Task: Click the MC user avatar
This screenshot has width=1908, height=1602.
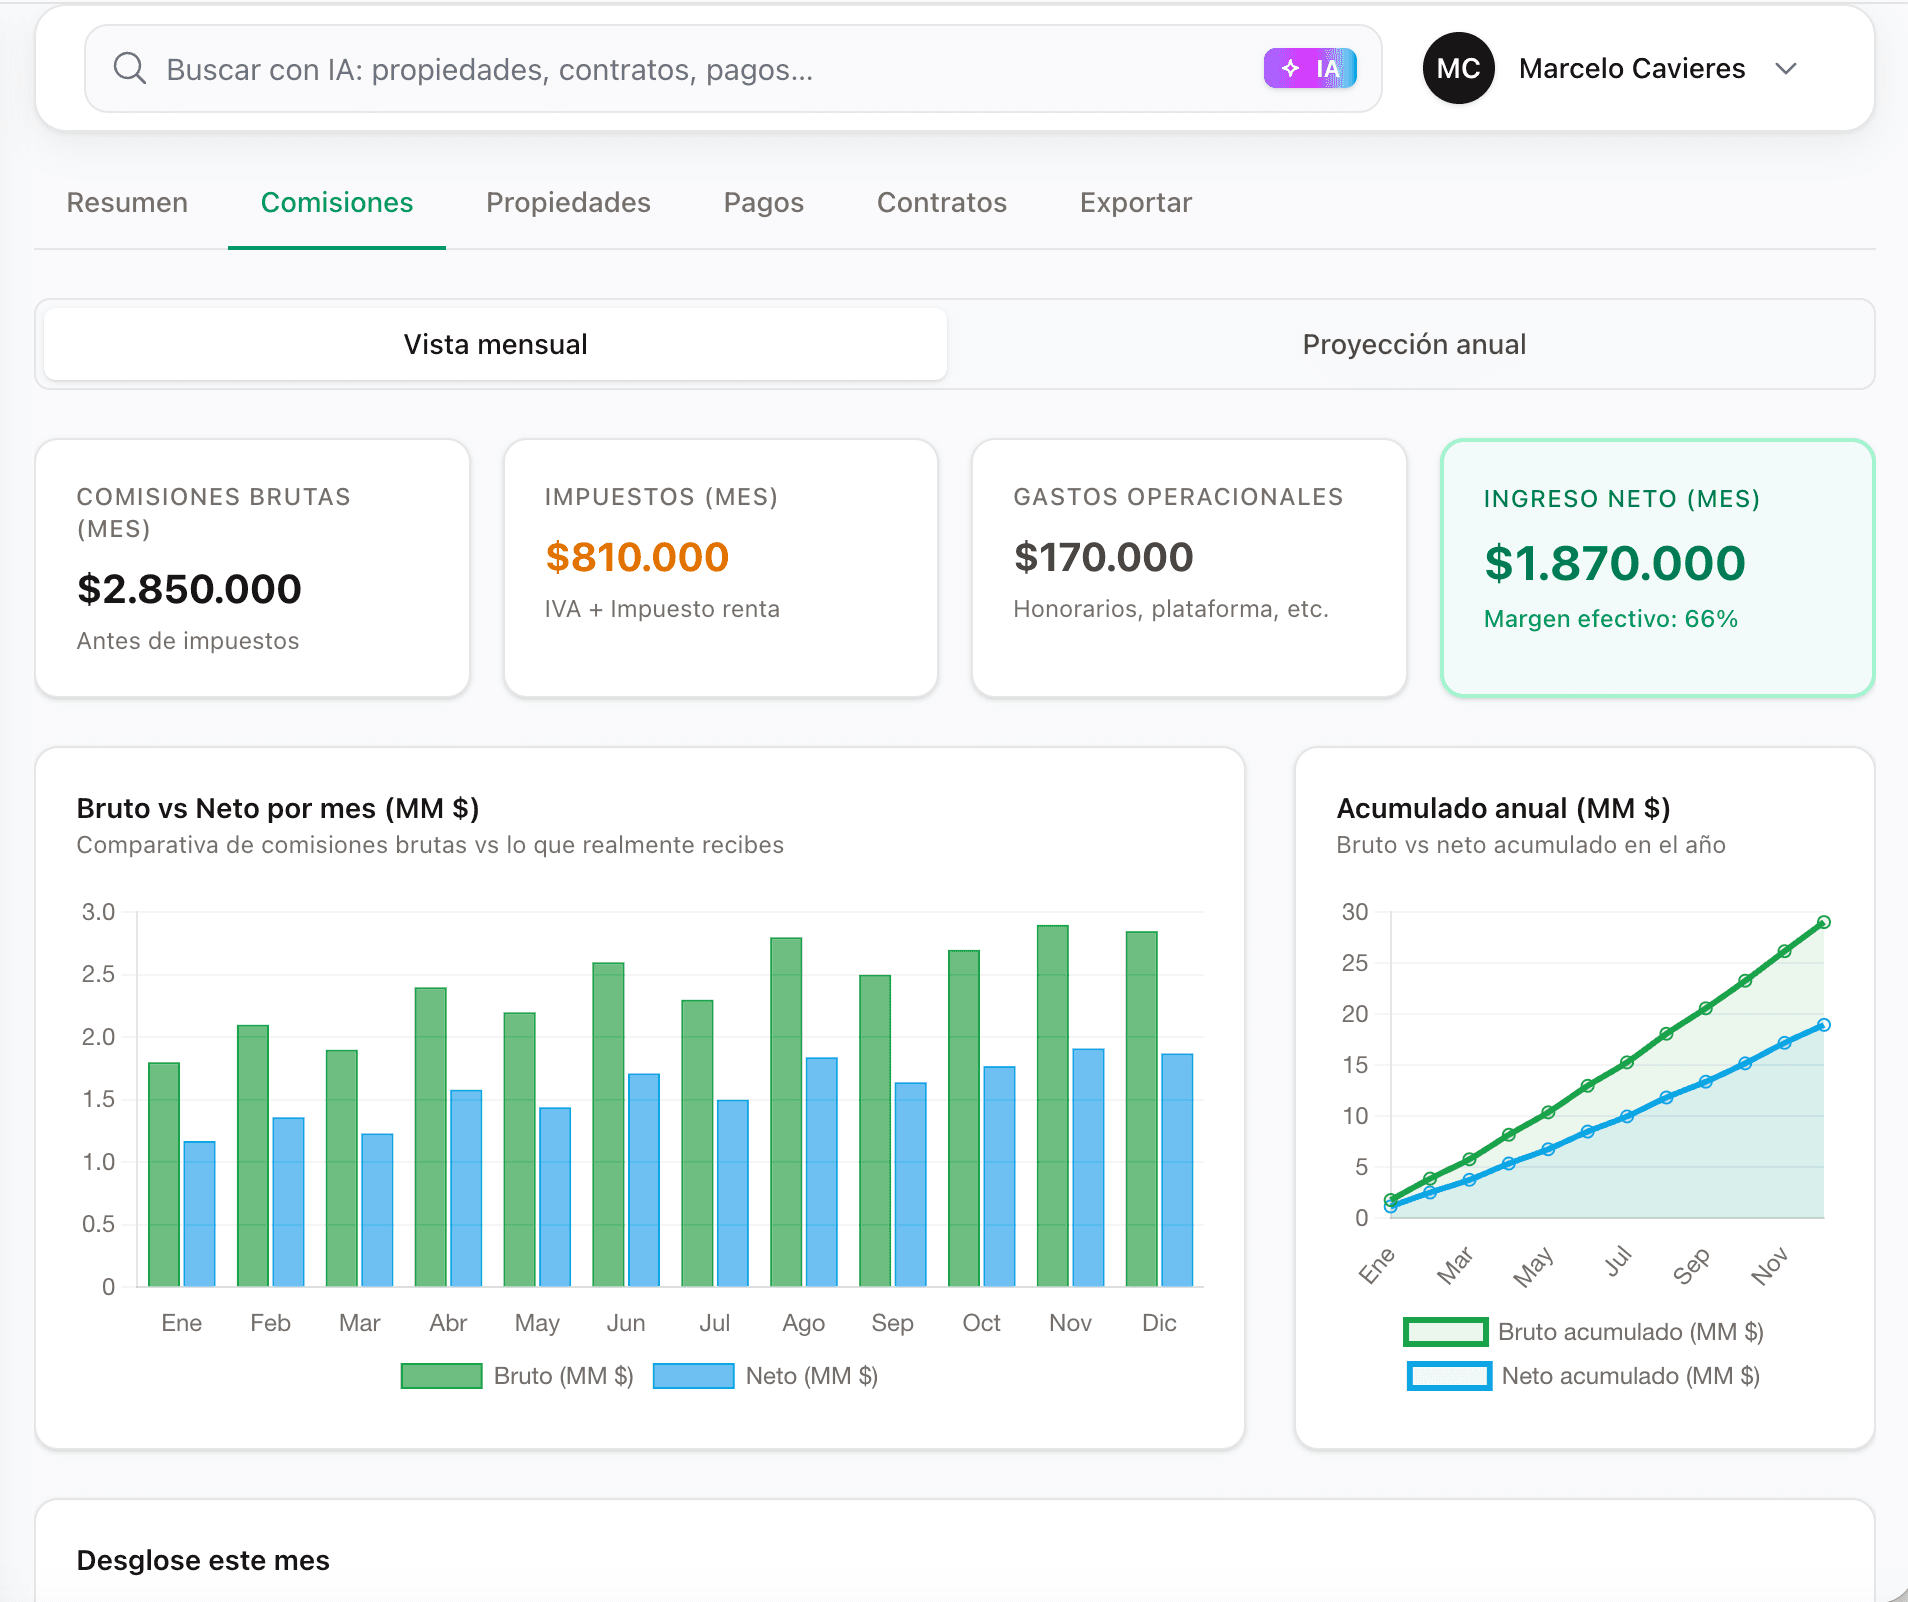Action: pos(1458,69)
